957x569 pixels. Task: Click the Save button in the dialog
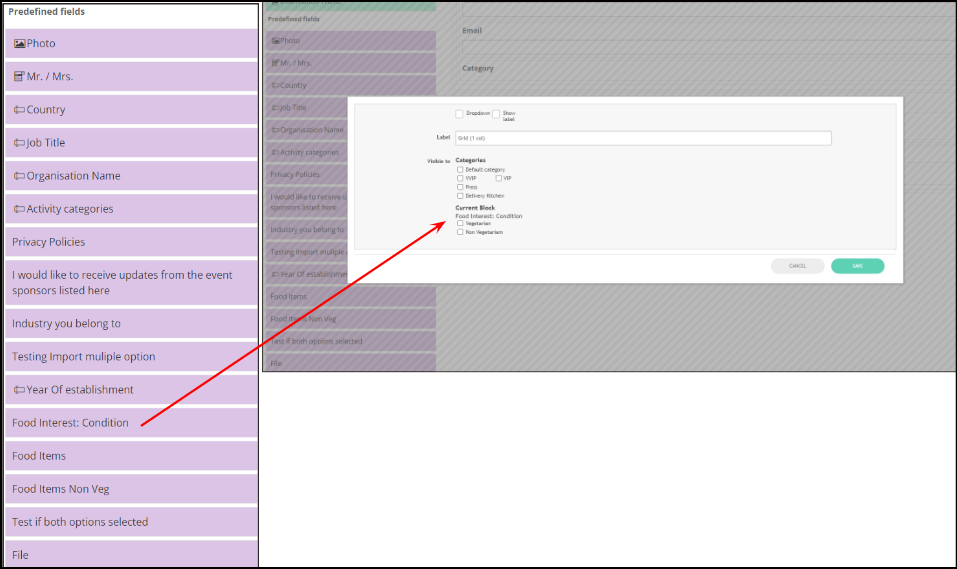pos(858,266)
